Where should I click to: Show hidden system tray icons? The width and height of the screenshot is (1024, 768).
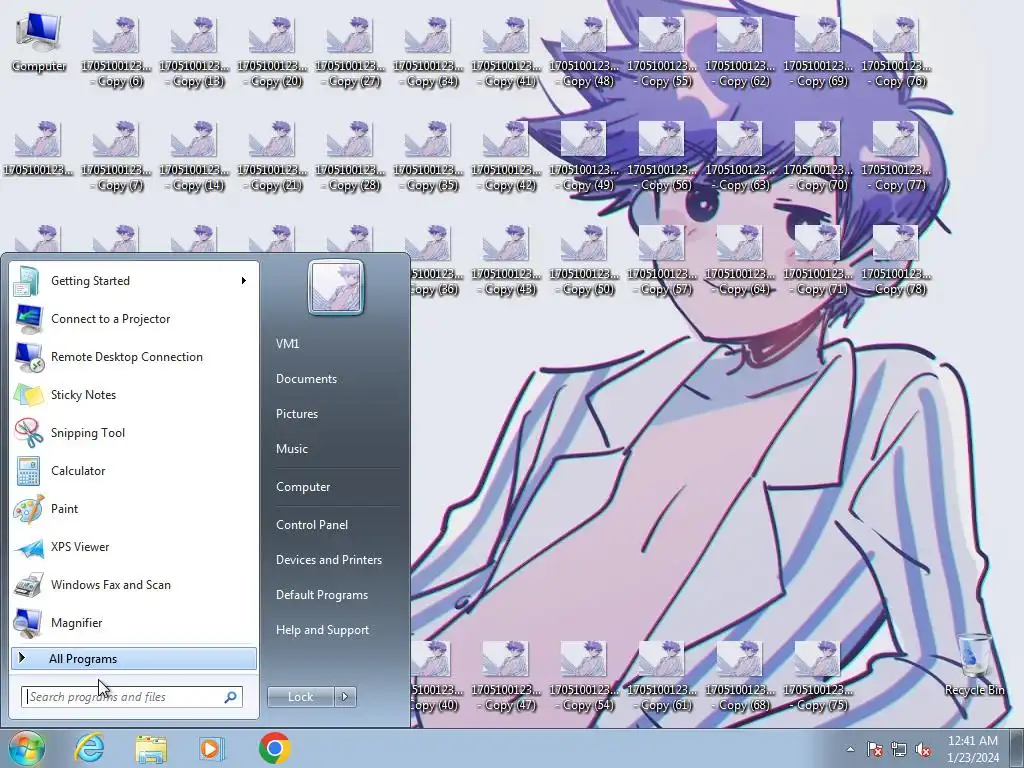[x=850, y=749]
